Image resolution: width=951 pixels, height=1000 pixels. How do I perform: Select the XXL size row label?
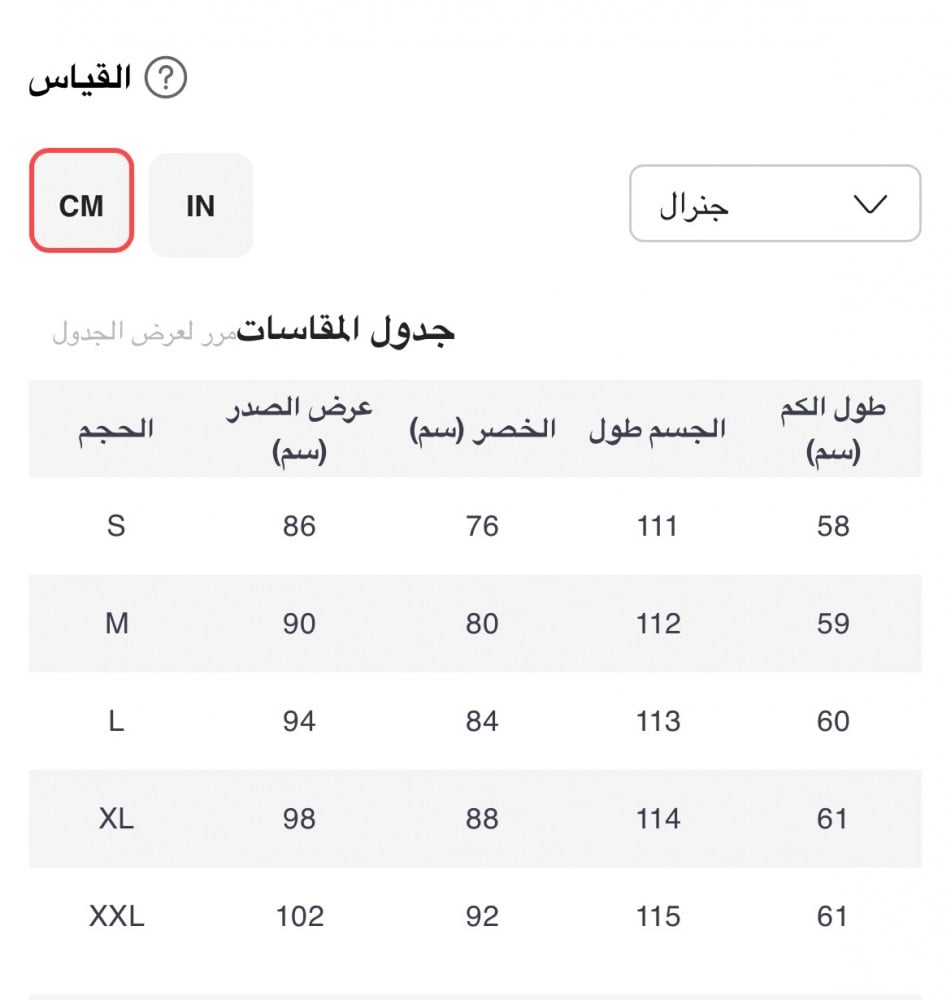pyautogui.click(x=116, y=916)
